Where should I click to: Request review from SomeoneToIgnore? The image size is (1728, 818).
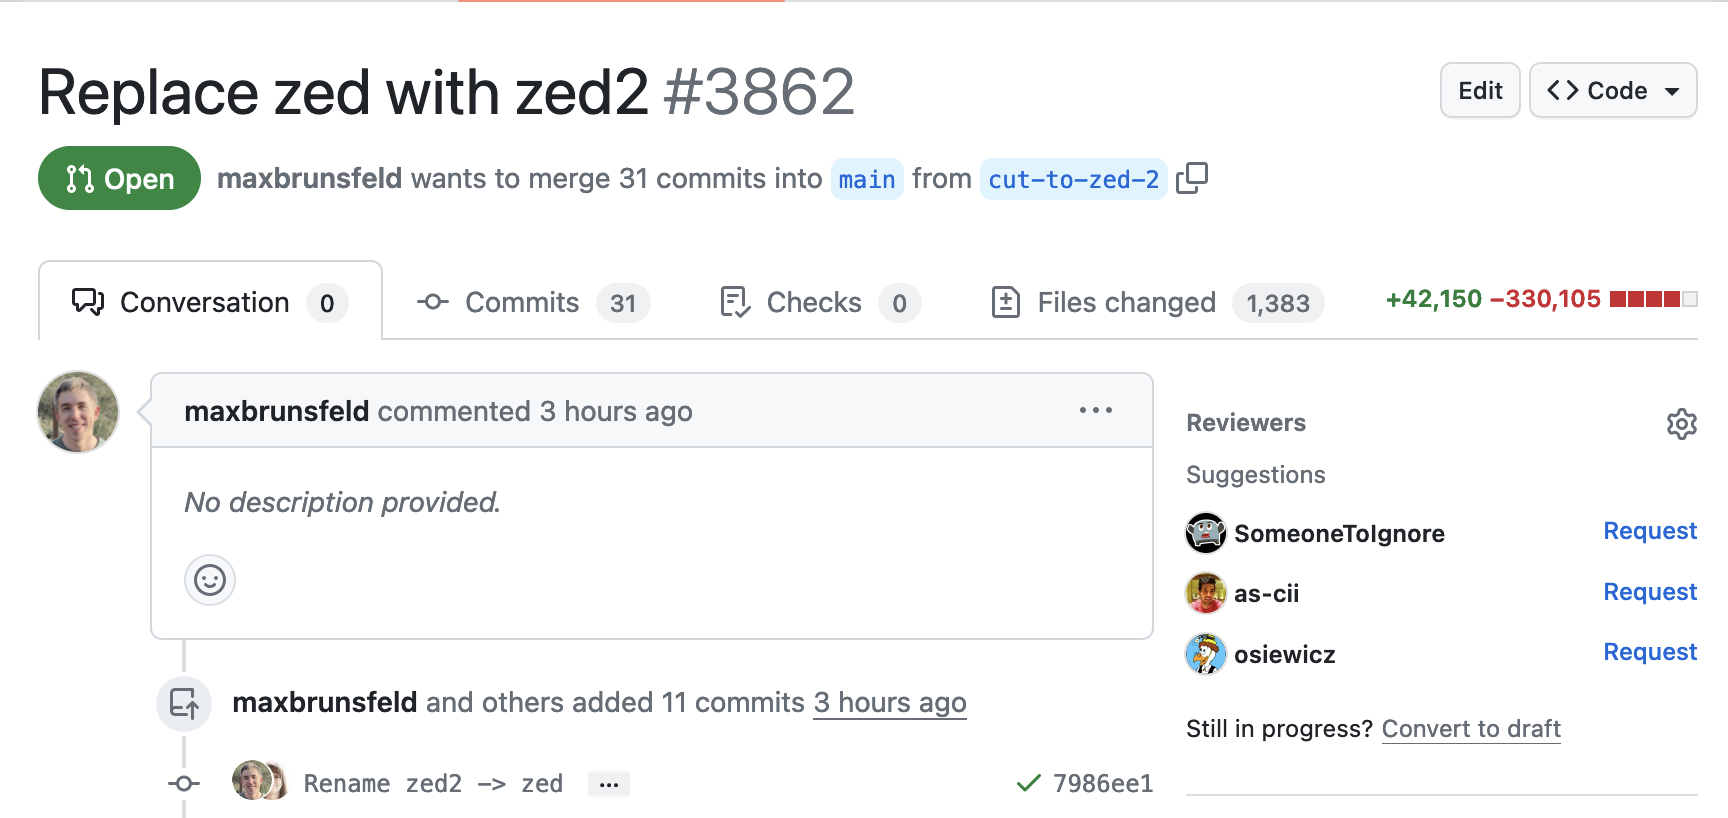(x=1649, y=531)
